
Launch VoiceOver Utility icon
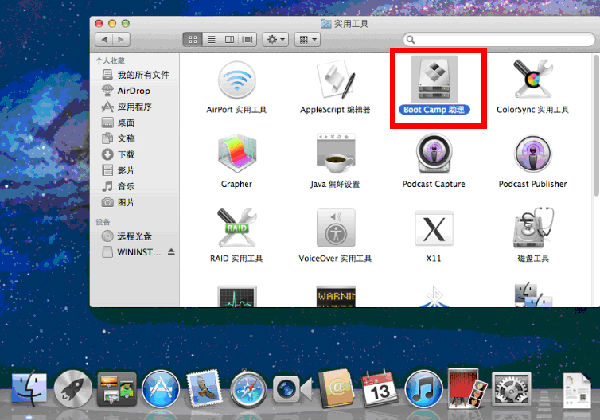click(336, 232)
